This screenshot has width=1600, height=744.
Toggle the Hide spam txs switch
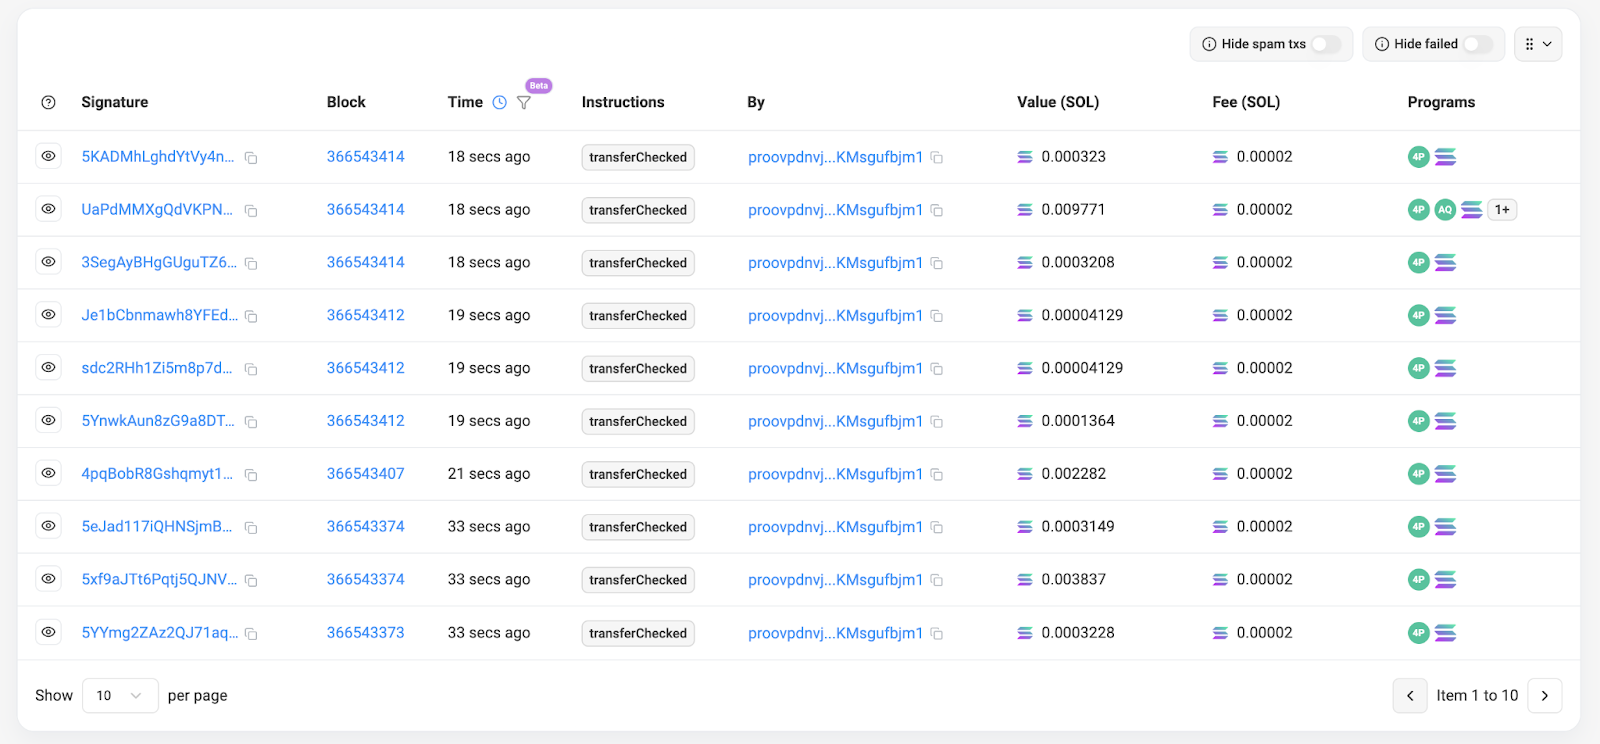1326,44
